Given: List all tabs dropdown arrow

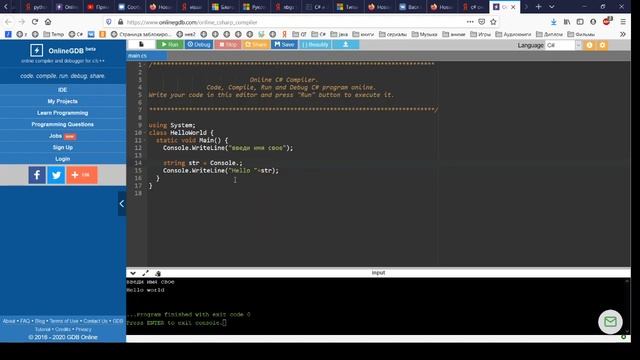Looking at the screenshot, I should pyautogui.click(x=551, y=7).
